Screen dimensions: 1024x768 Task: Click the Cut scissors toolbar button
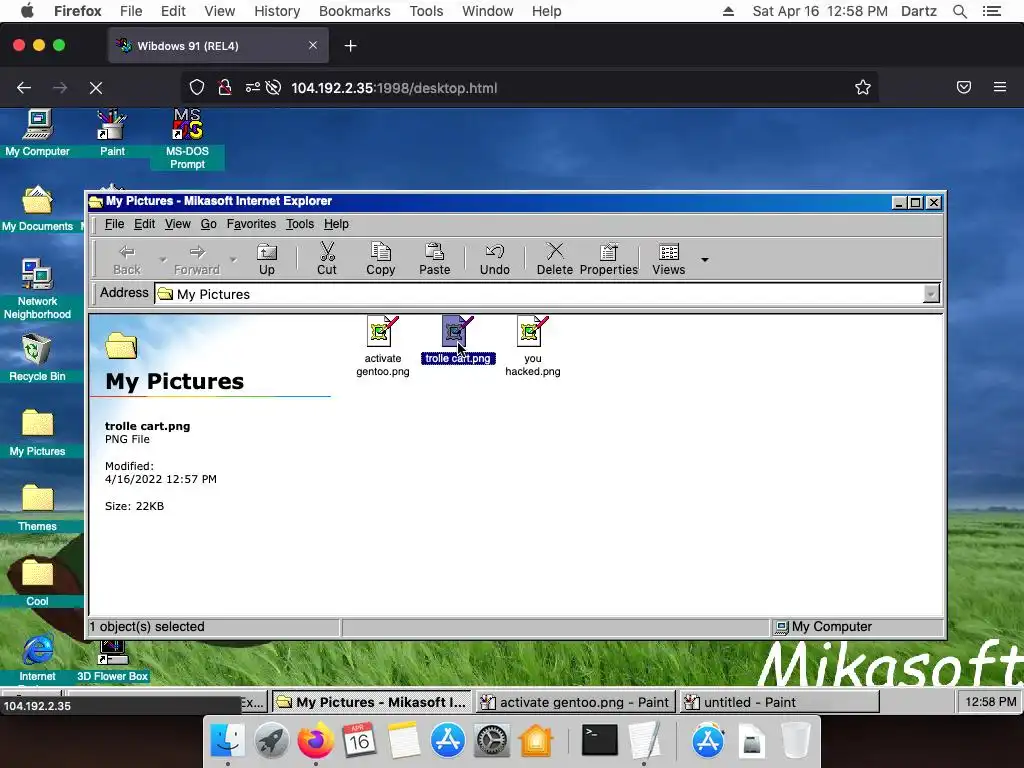[327, 259]
